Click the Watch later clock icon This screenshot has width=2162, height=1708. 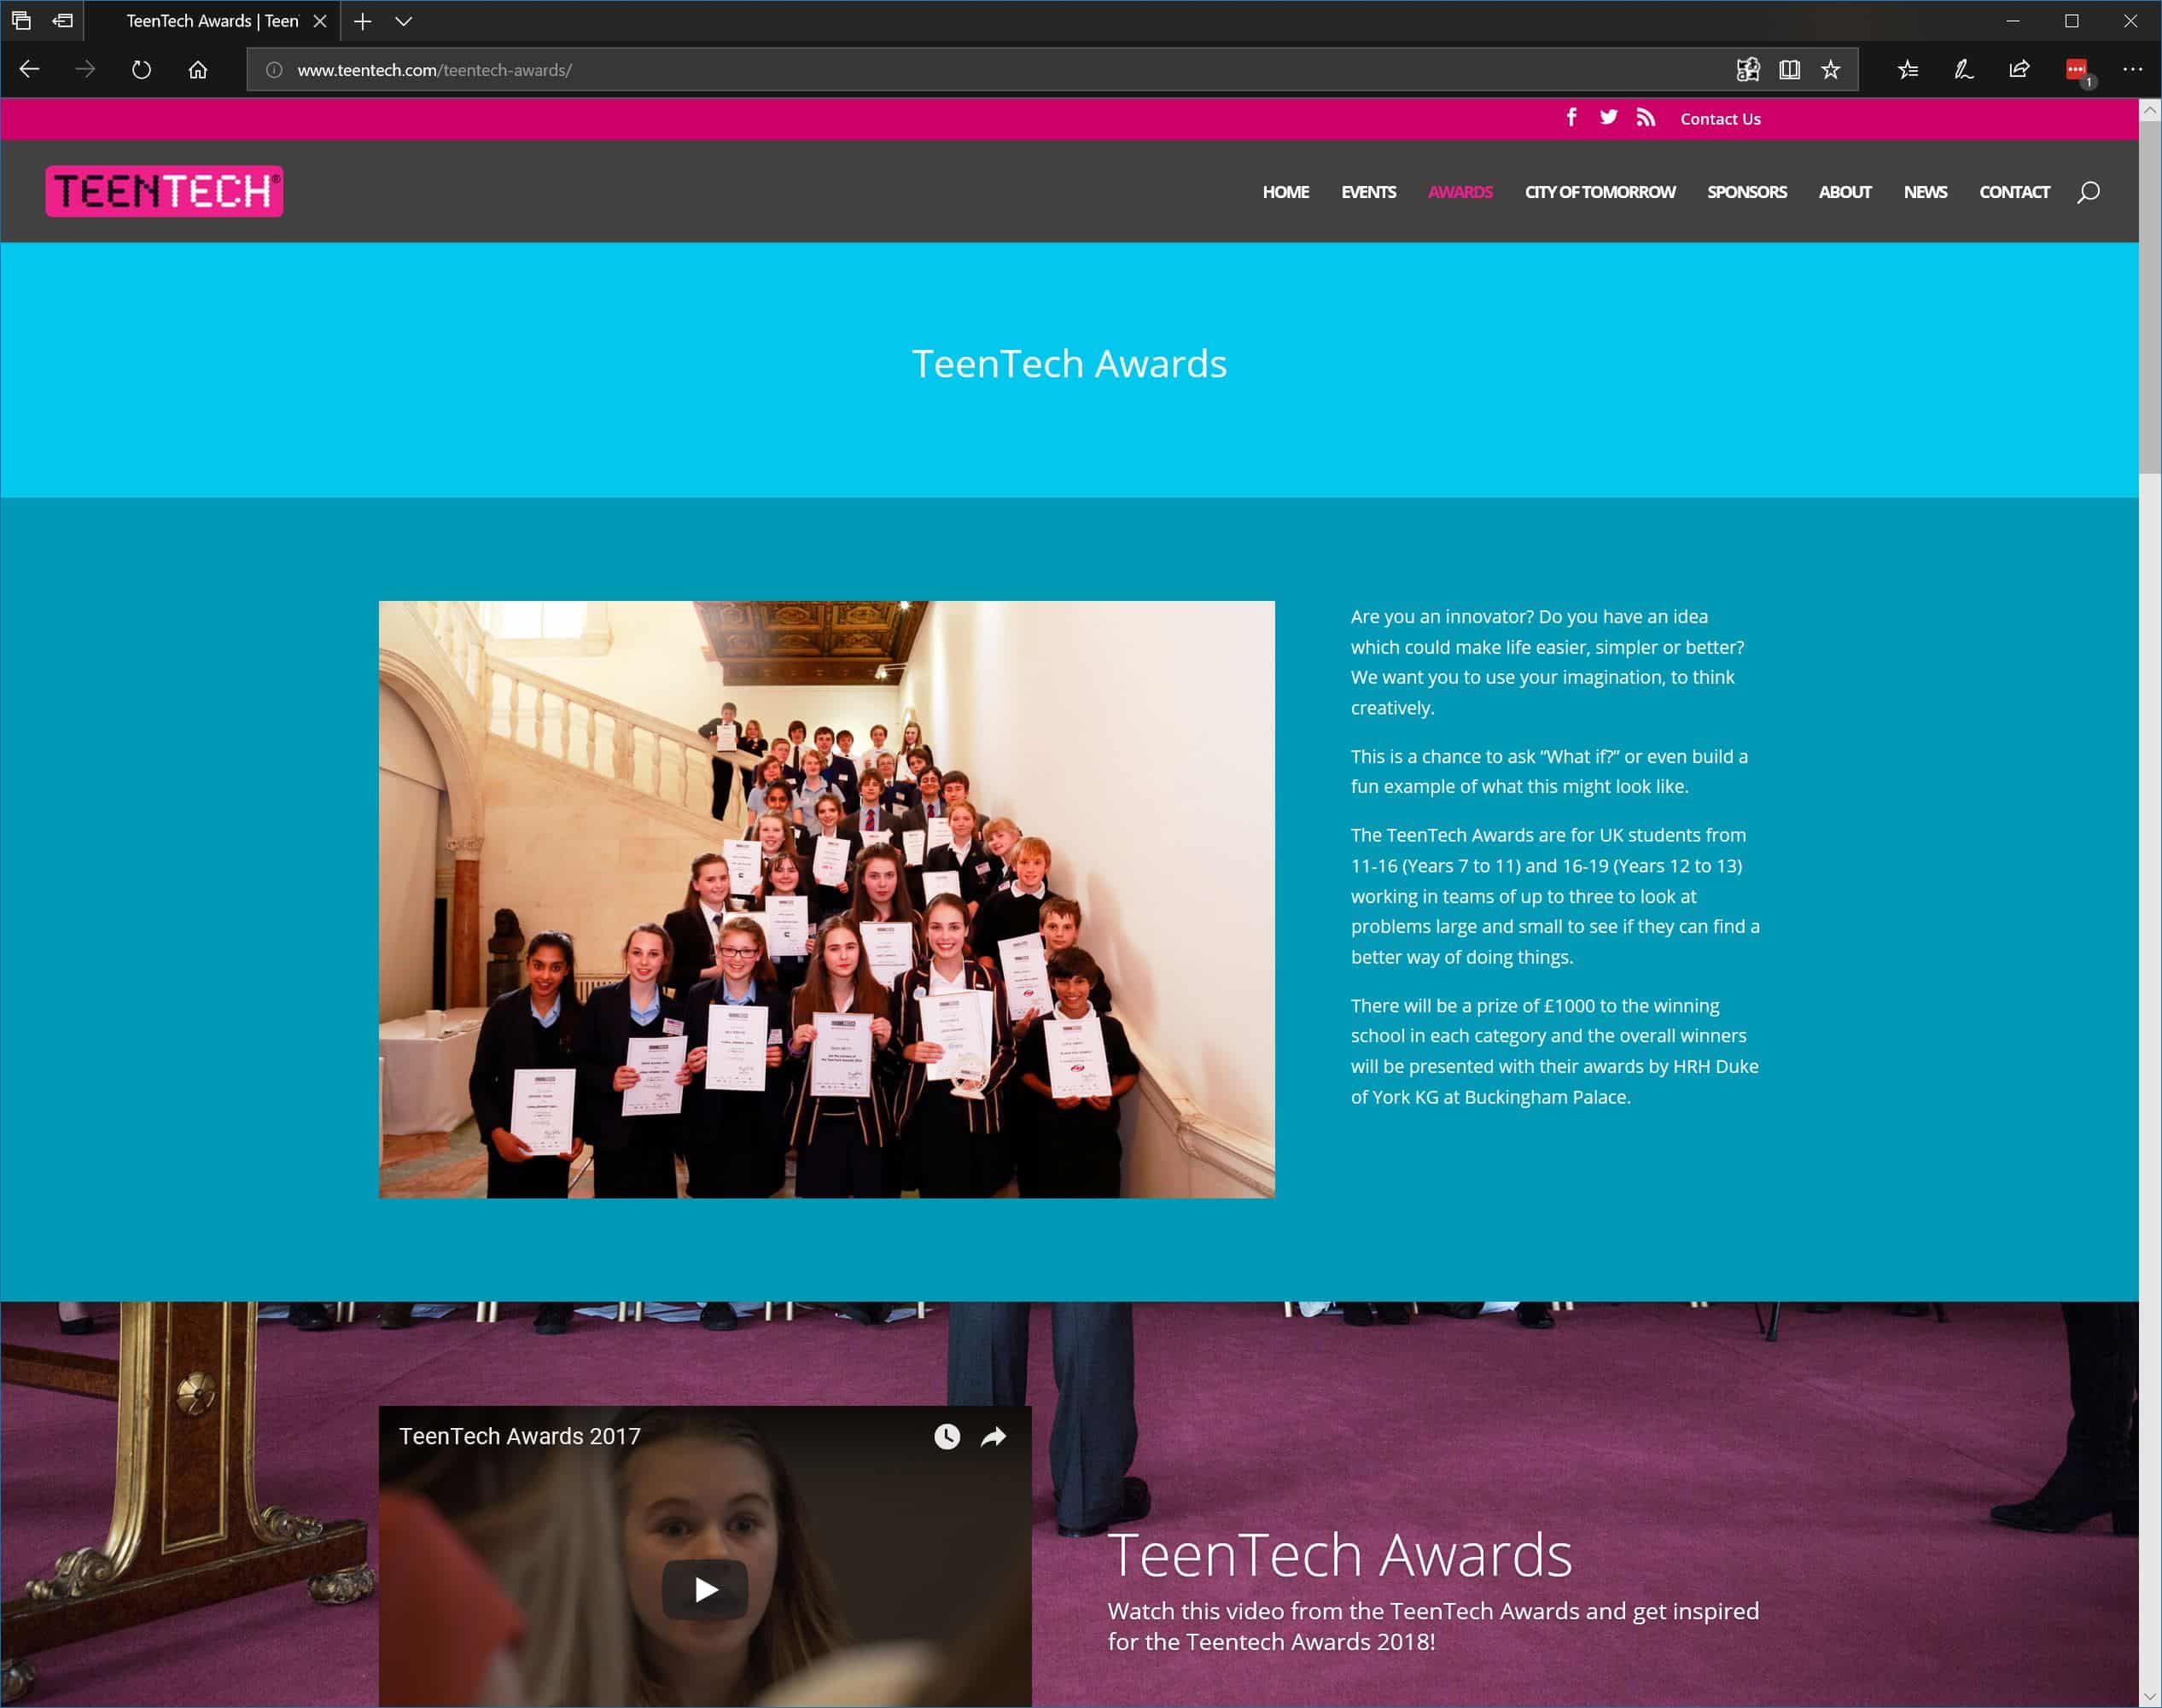click(946, 1437)
